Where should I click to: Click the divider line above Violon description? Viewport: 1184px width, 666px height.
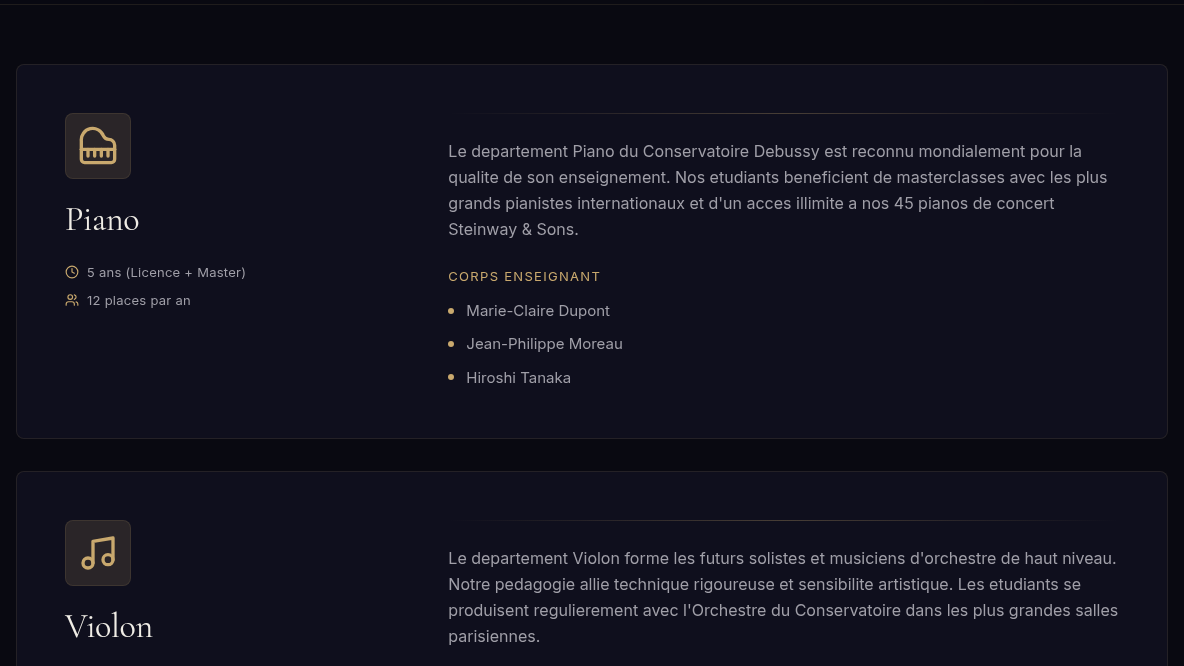(x=783, y=520)
